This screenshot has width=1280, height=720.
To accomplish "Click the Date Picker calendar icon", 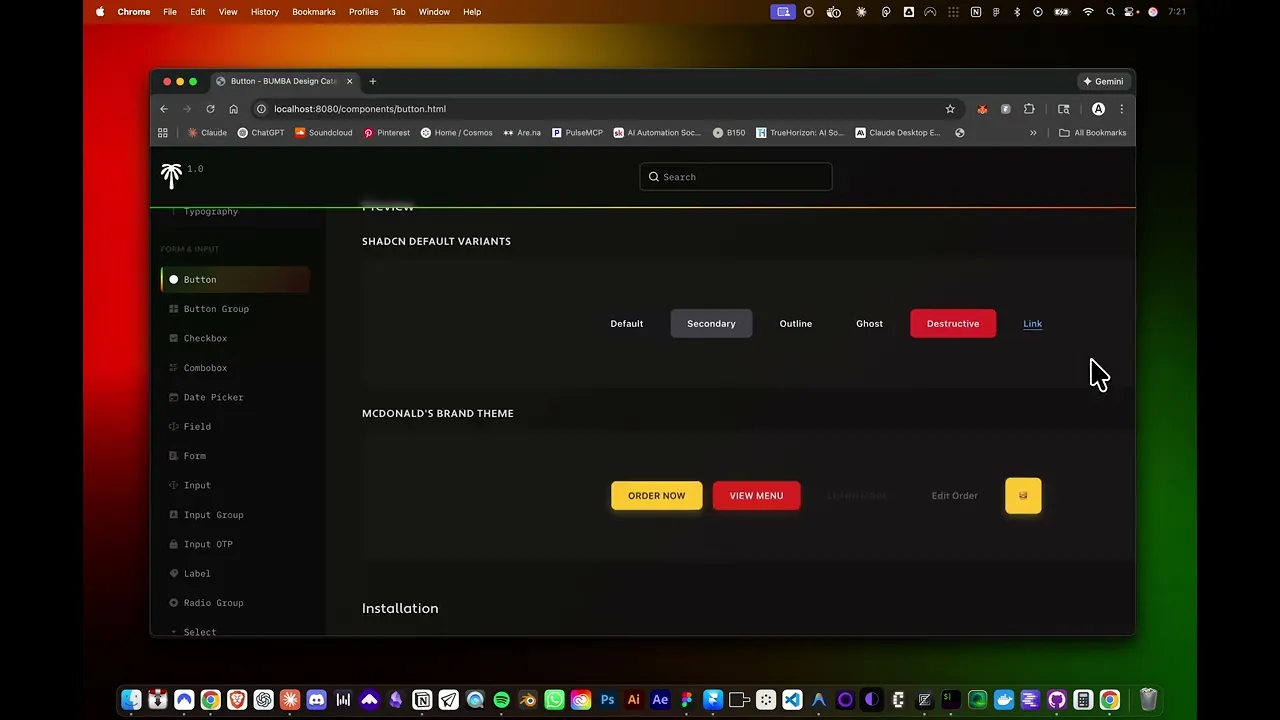I will point(174,397).
